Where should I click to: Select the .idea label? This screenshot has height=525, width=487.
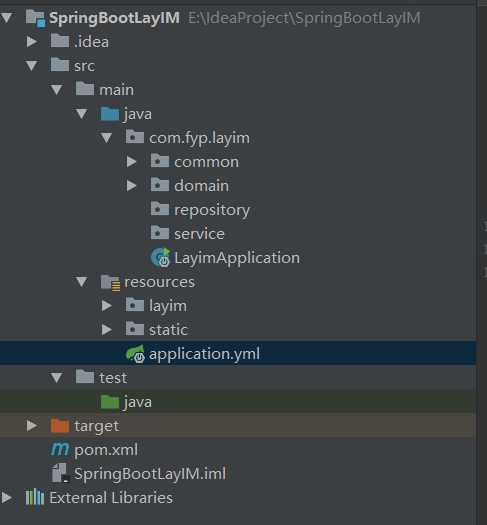pos(91,42)
